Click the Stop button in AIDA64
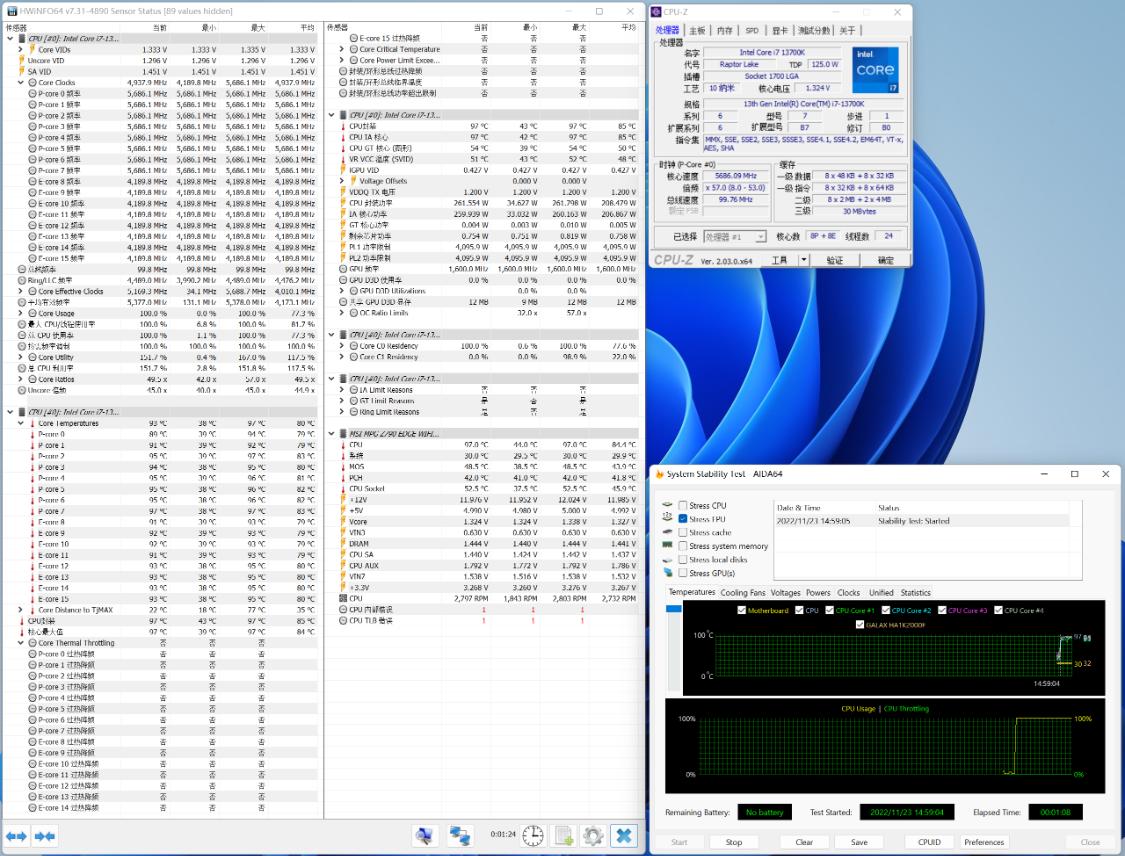 [x=733, y=842]
